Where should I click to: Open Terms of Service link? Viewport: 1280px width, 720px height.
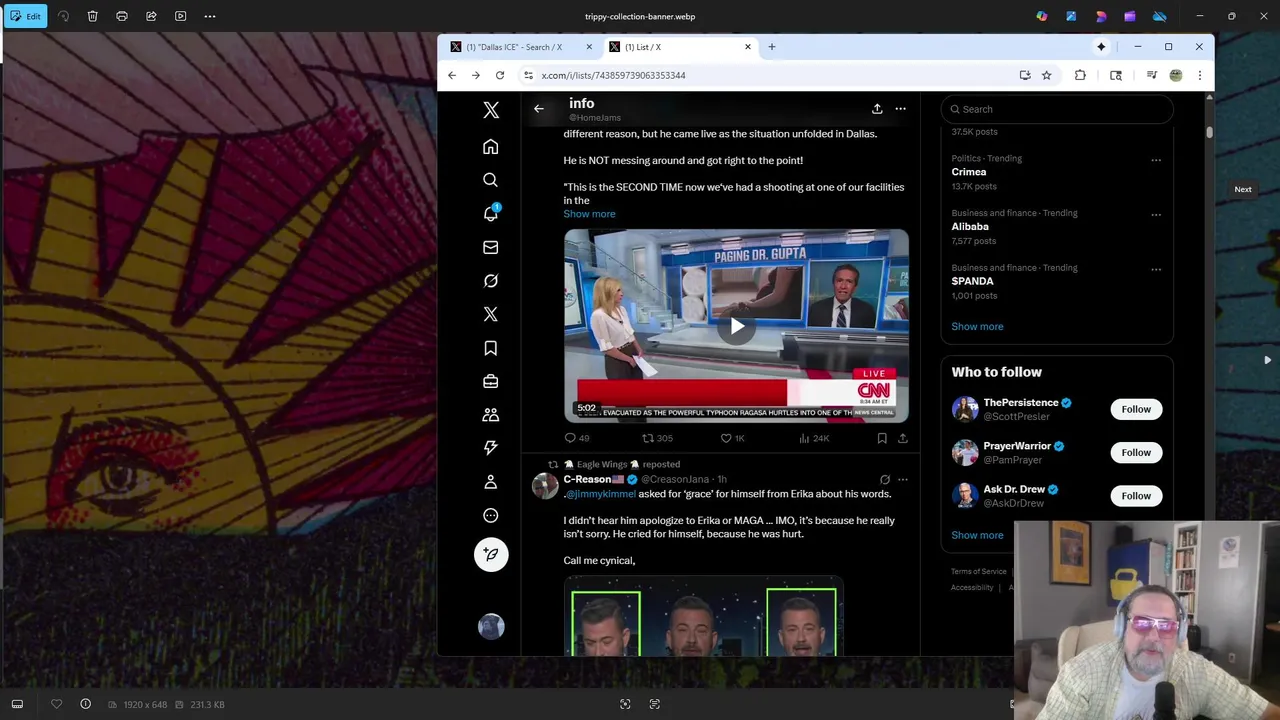click(x=978, y=572)
